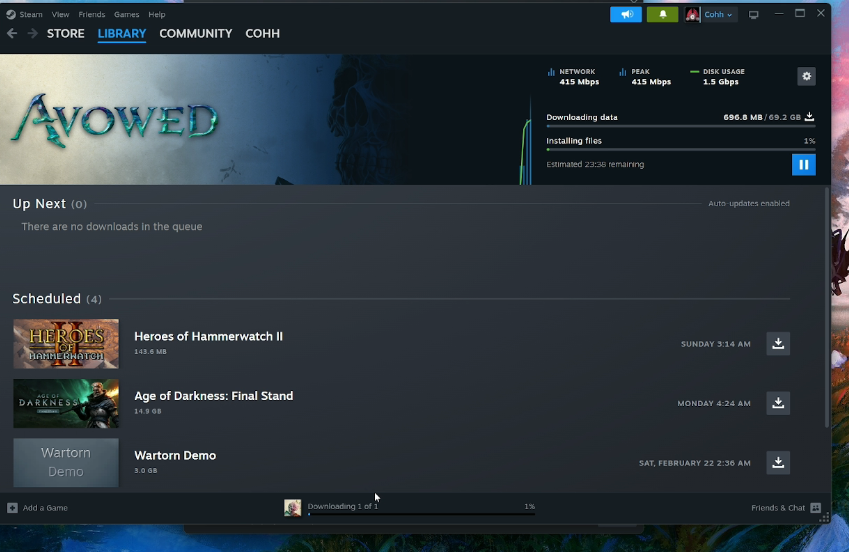Minimize the Steam window
This screenshot has width=849, height=552.
[x=779, y=14]
